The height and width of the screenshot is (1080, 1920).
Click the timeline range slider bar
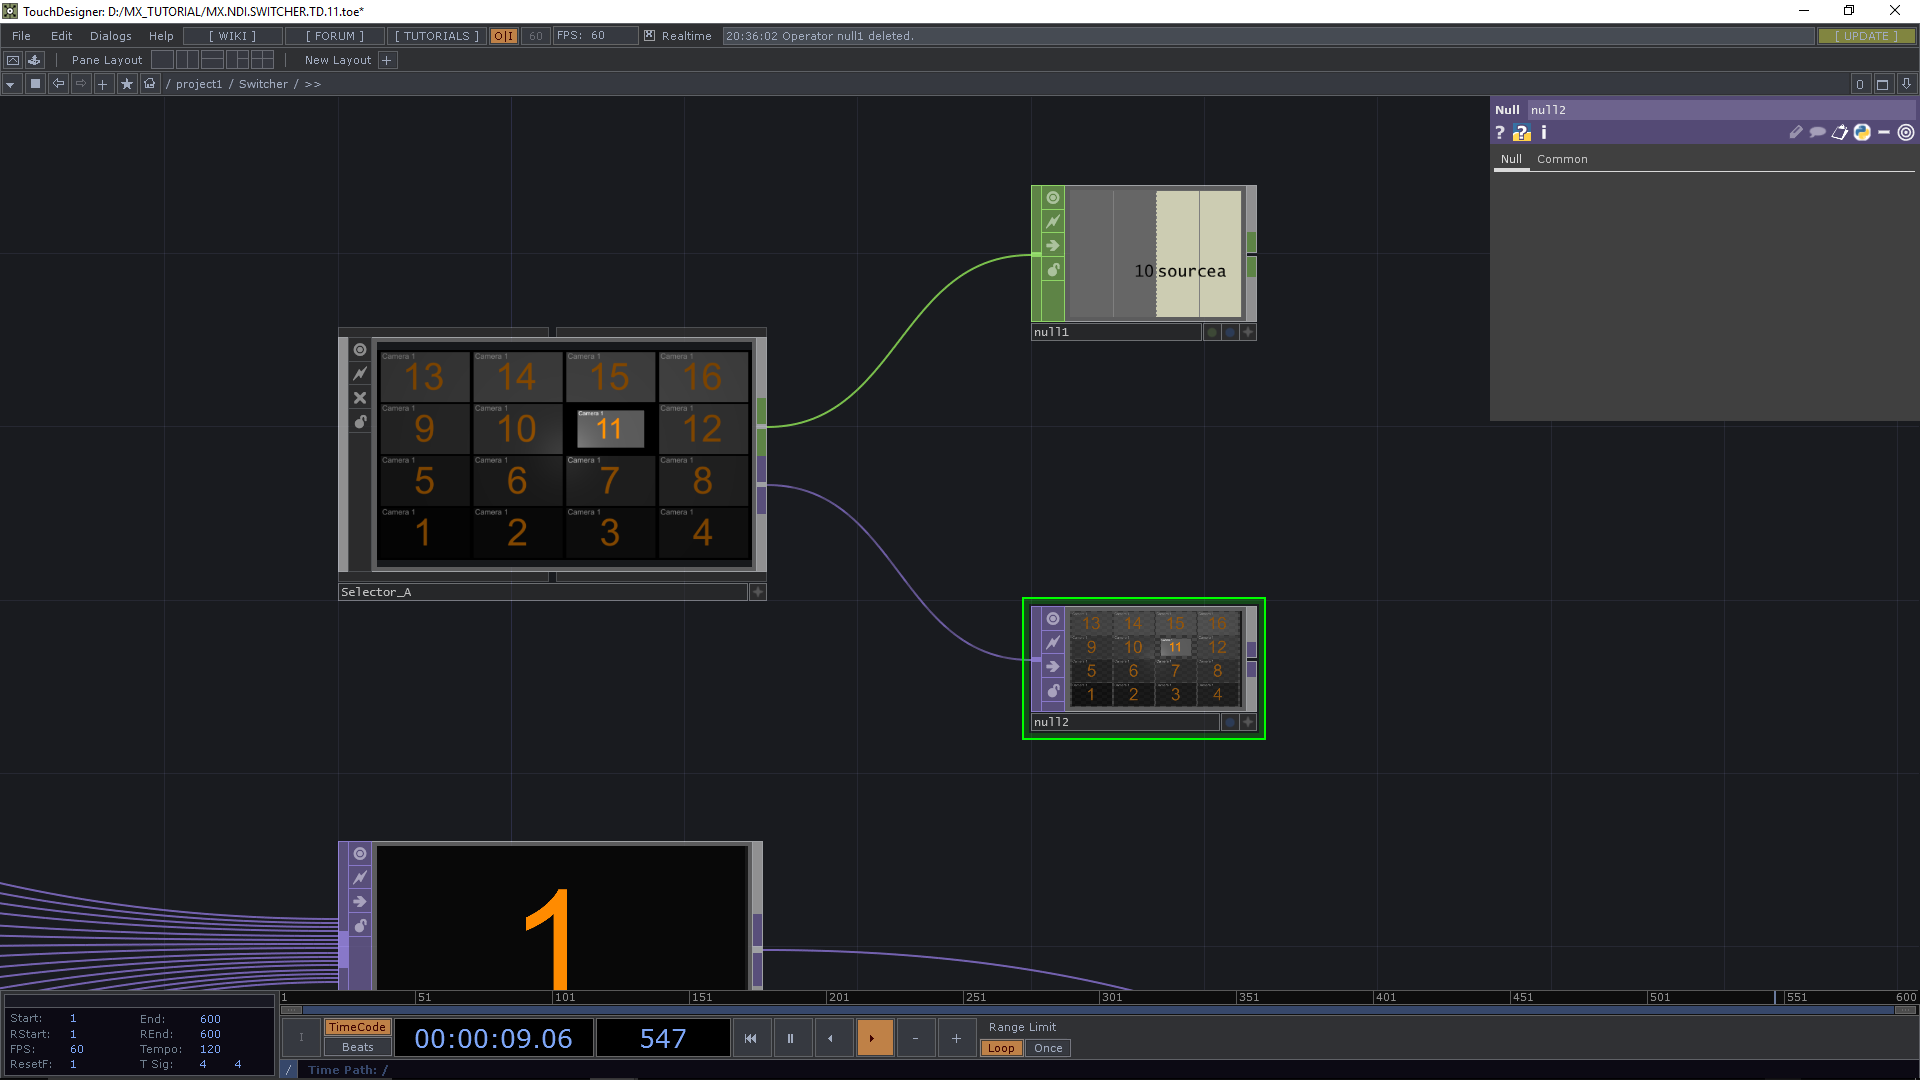tap(1099, 1010)
